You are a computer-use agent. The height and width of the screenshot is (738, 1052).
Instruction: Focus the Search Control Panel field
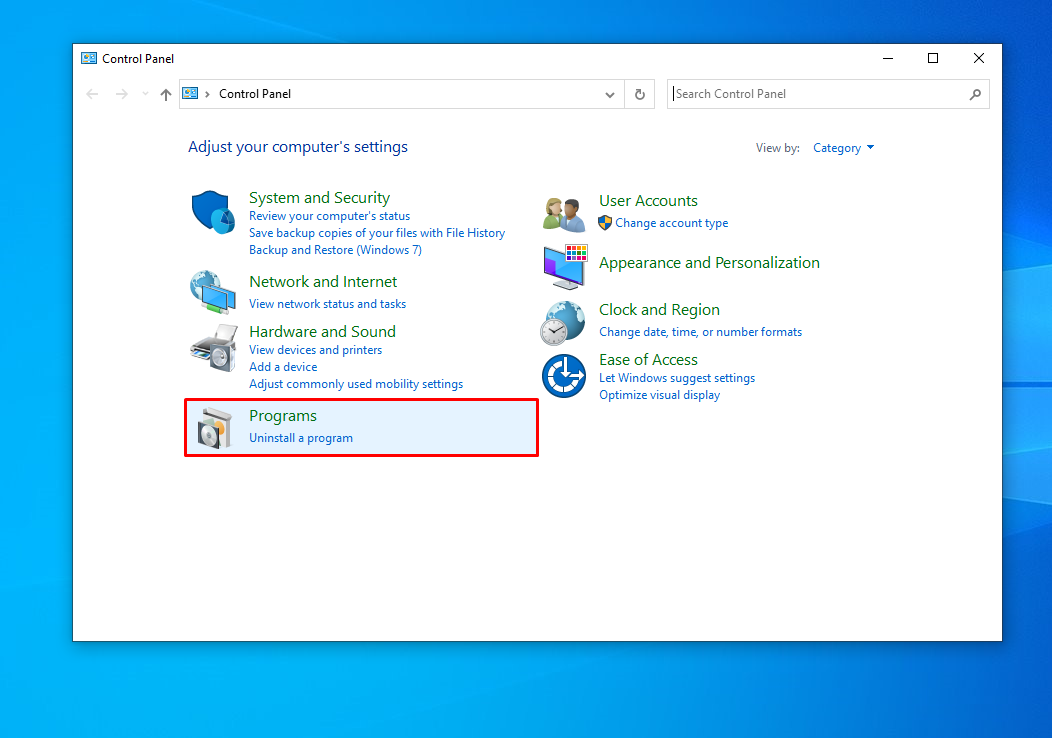click(828, 94)
